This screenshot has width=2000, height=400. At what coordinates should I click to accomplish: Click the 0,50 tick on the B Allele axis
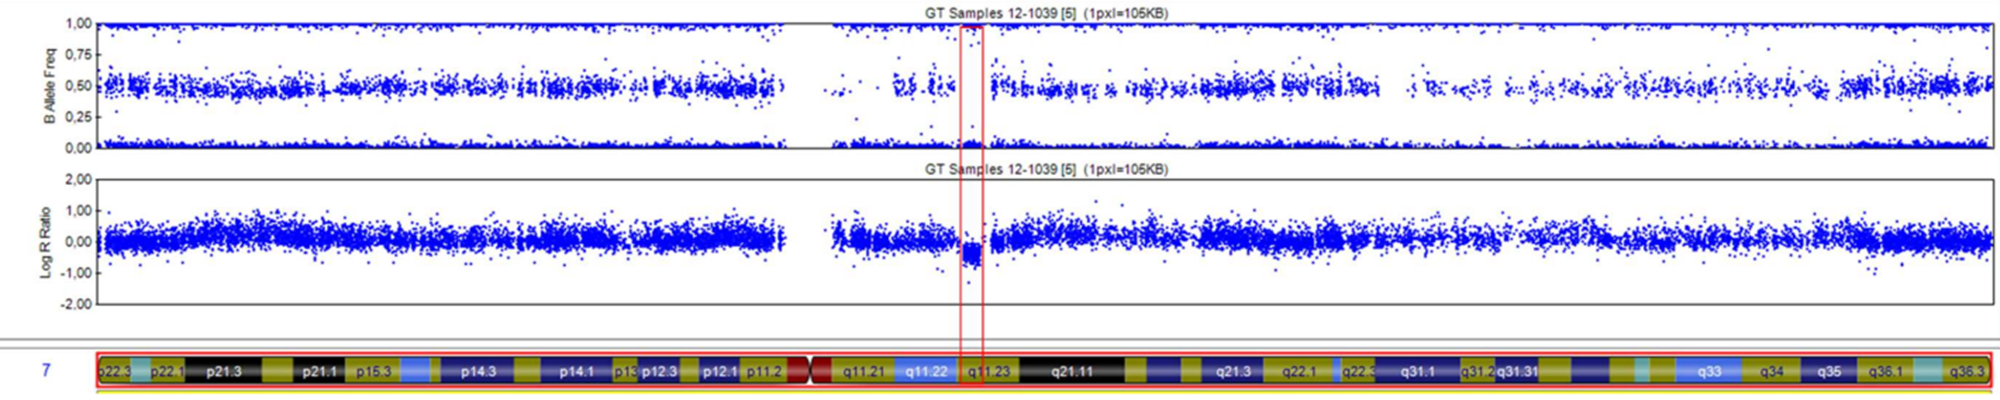pos(77,86)
